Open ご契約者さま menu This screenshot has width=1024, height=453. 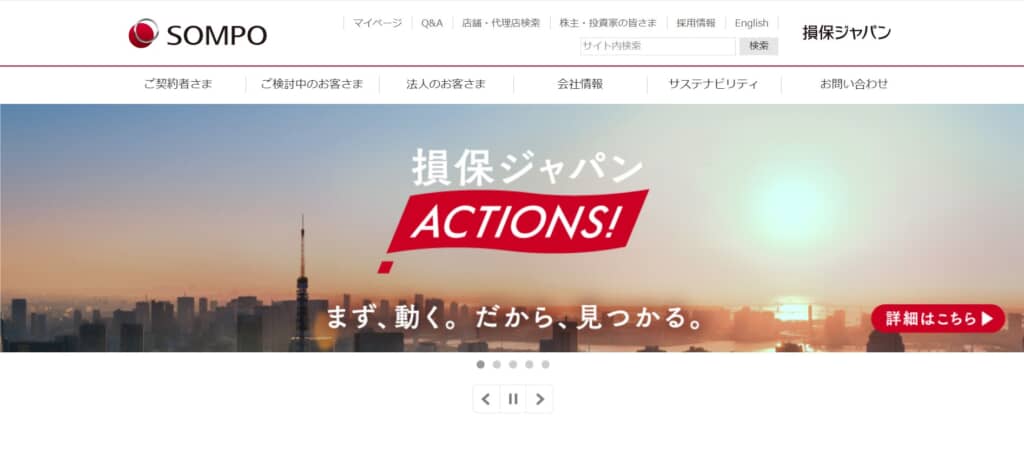pos(178,84)
